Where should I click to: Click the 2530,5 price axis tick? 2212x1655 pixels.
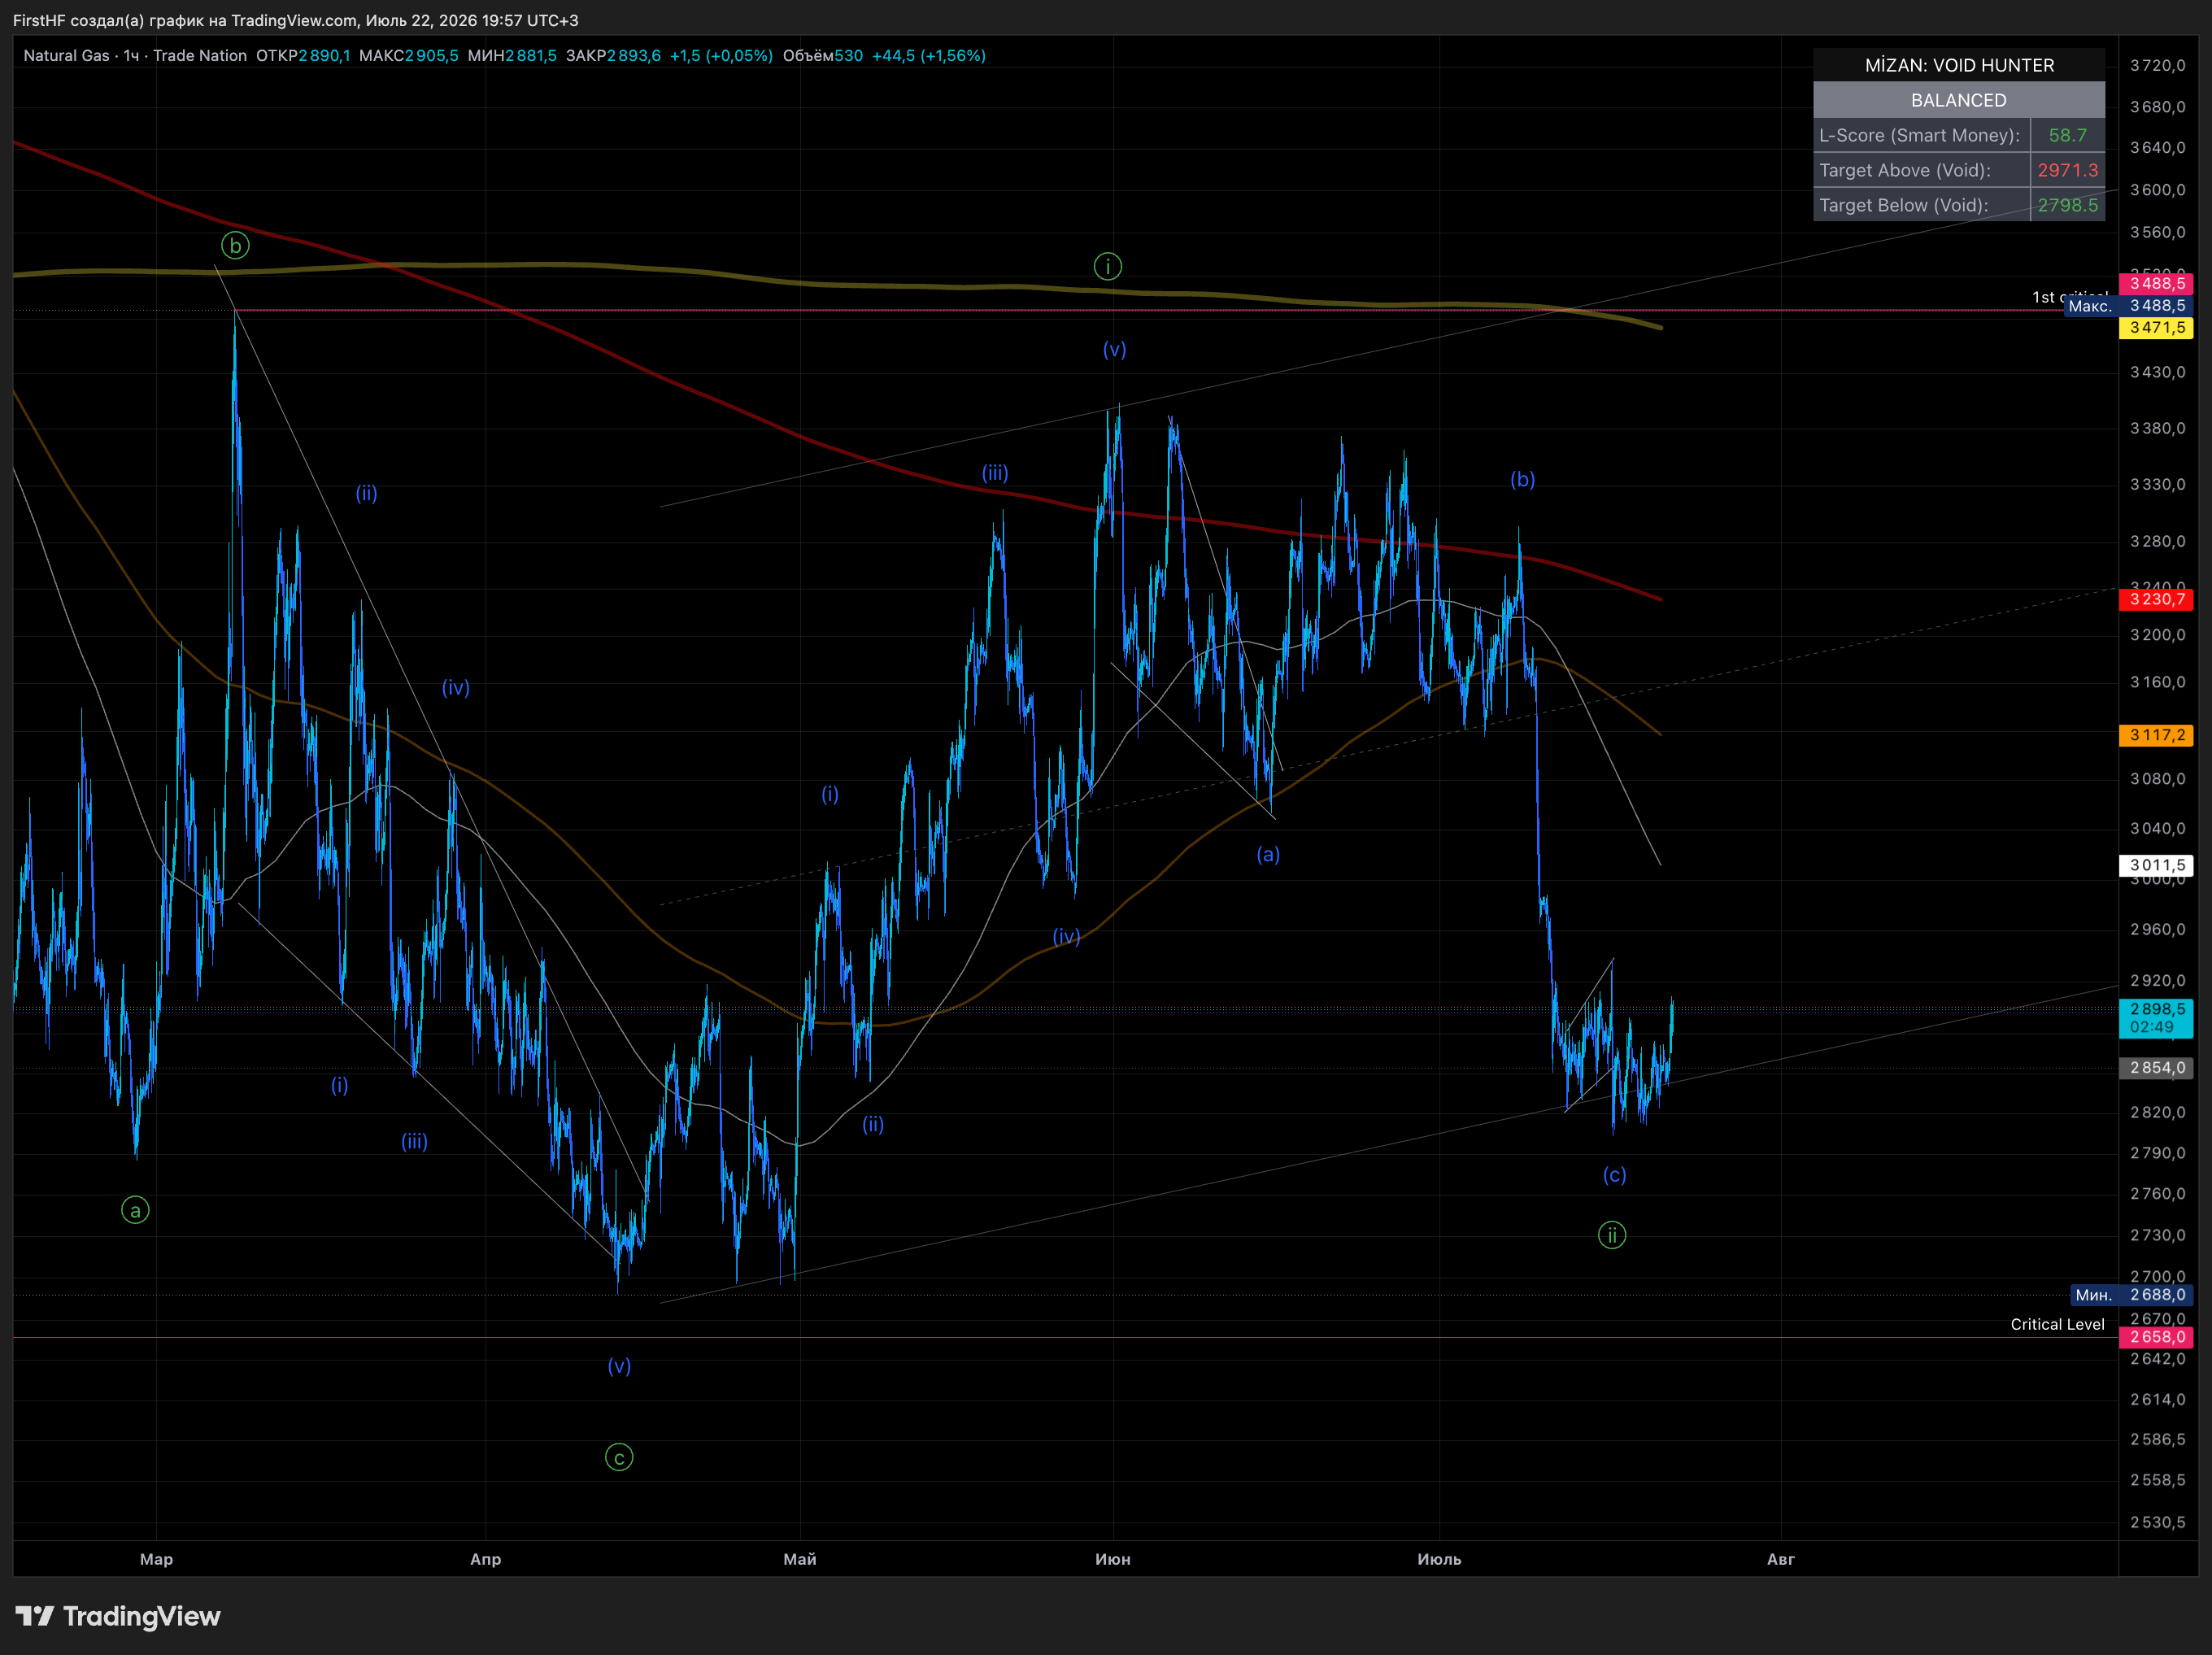click(2157, 1522)
